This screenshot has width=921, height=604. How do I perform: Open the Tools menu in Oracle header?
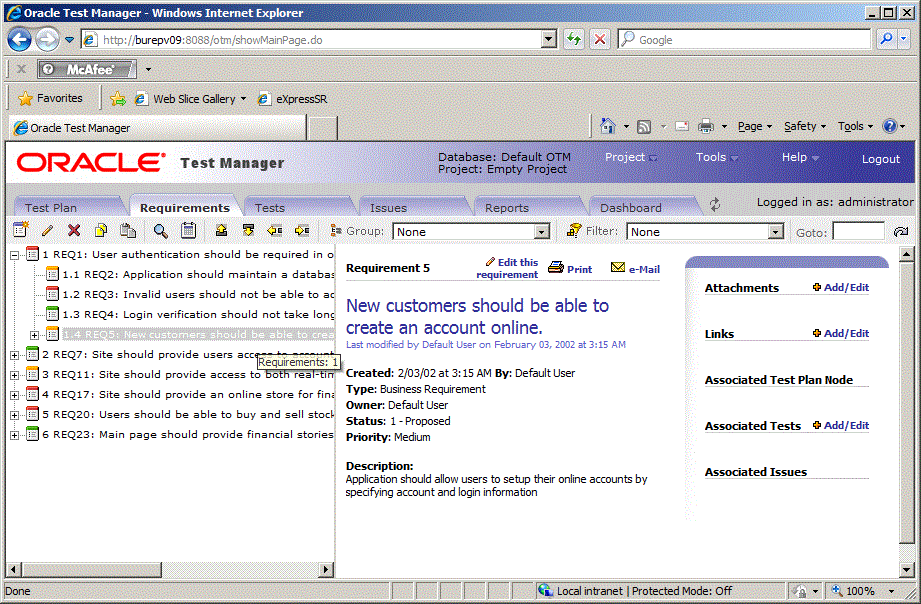point(717,157)
